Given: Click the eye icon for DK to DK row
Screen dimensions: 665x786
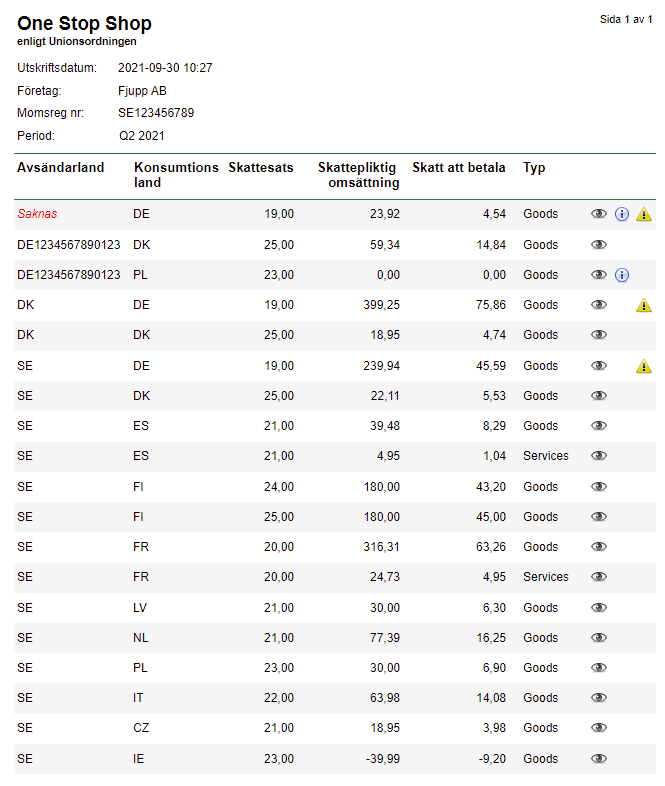Looking at the screenshot, I should click(x=599, y=335).
